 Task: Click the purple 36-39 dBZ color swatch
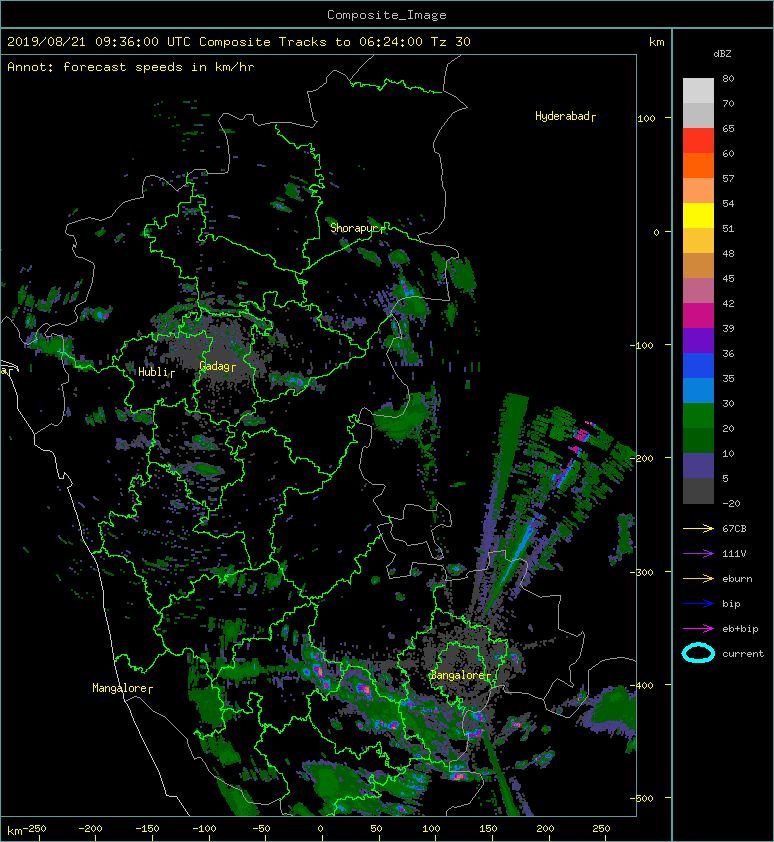(698, 341)
